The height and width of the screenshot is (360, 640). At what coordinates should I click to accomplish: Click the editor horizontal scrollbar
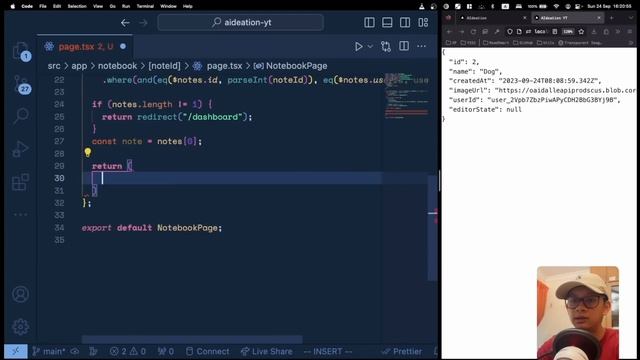point(192,339)
